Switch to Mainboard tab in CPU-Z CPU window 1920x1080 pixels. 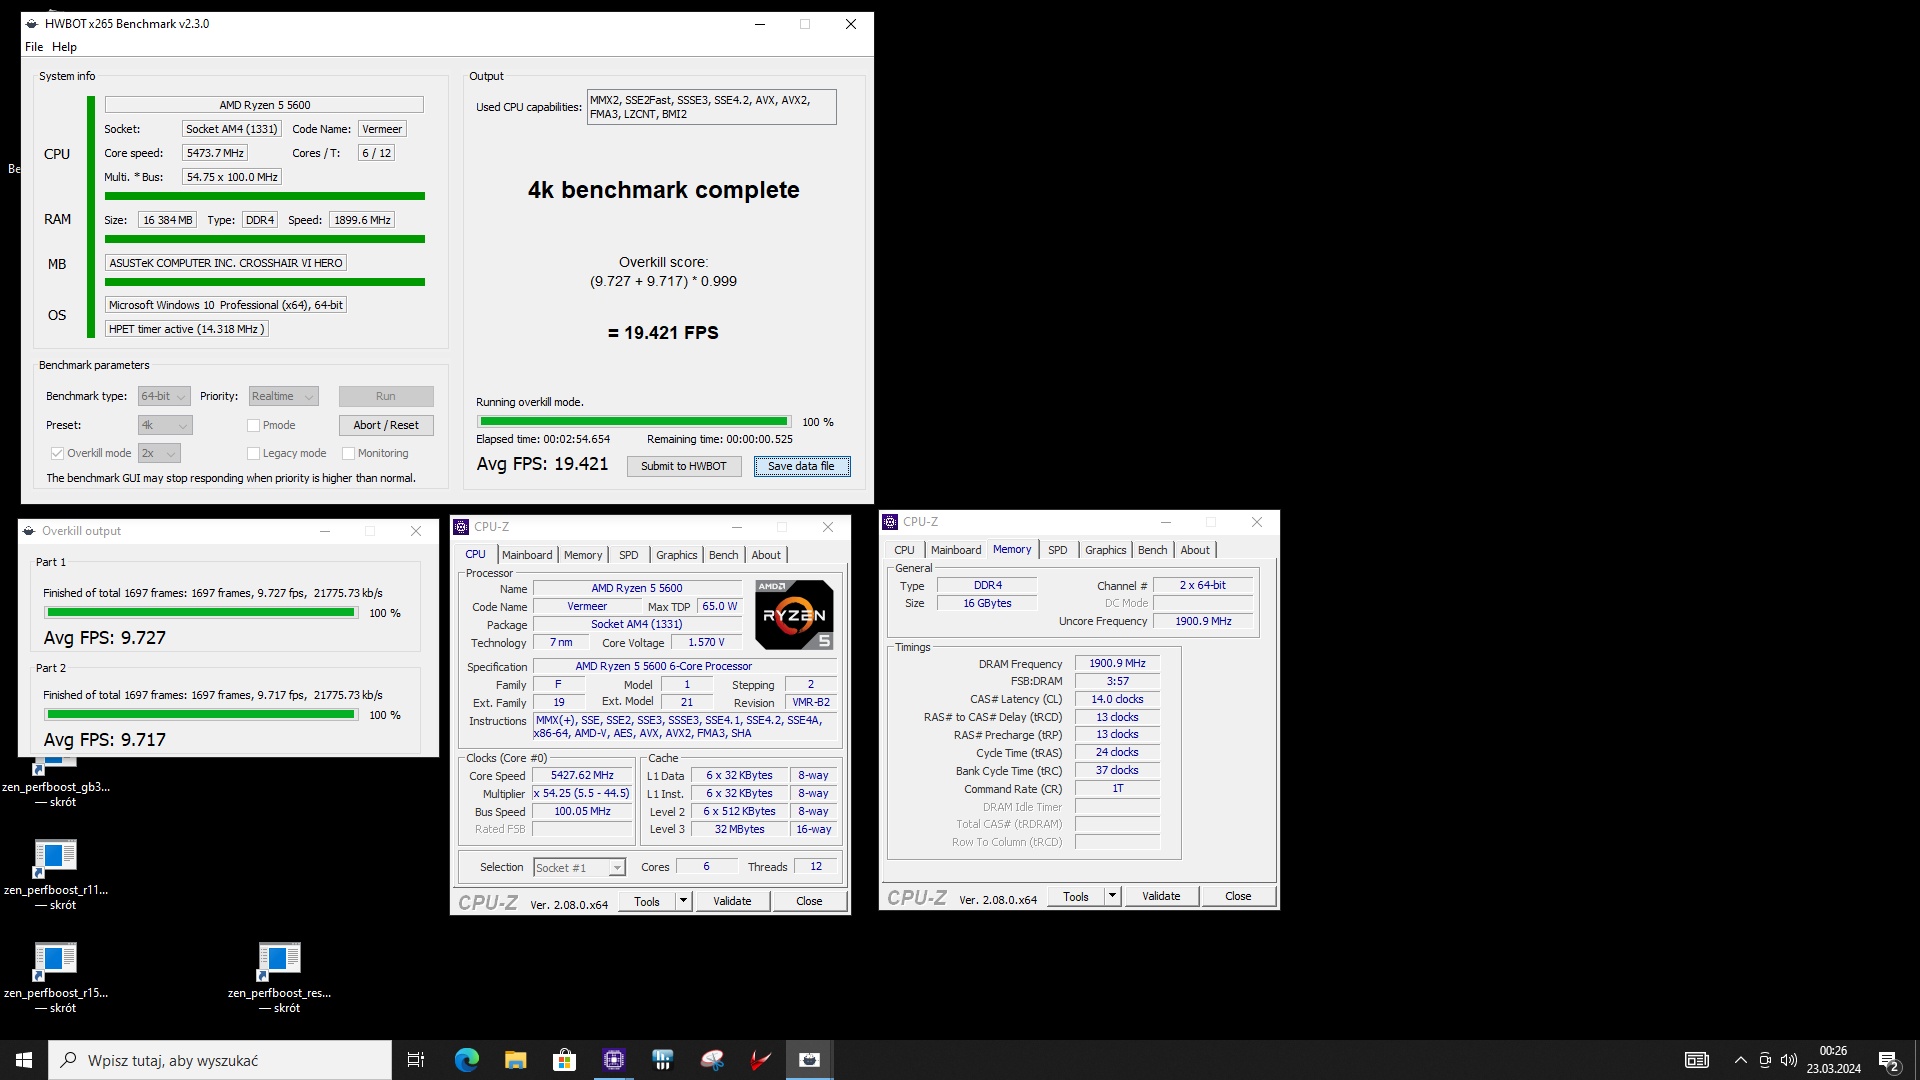coord(527,555)
